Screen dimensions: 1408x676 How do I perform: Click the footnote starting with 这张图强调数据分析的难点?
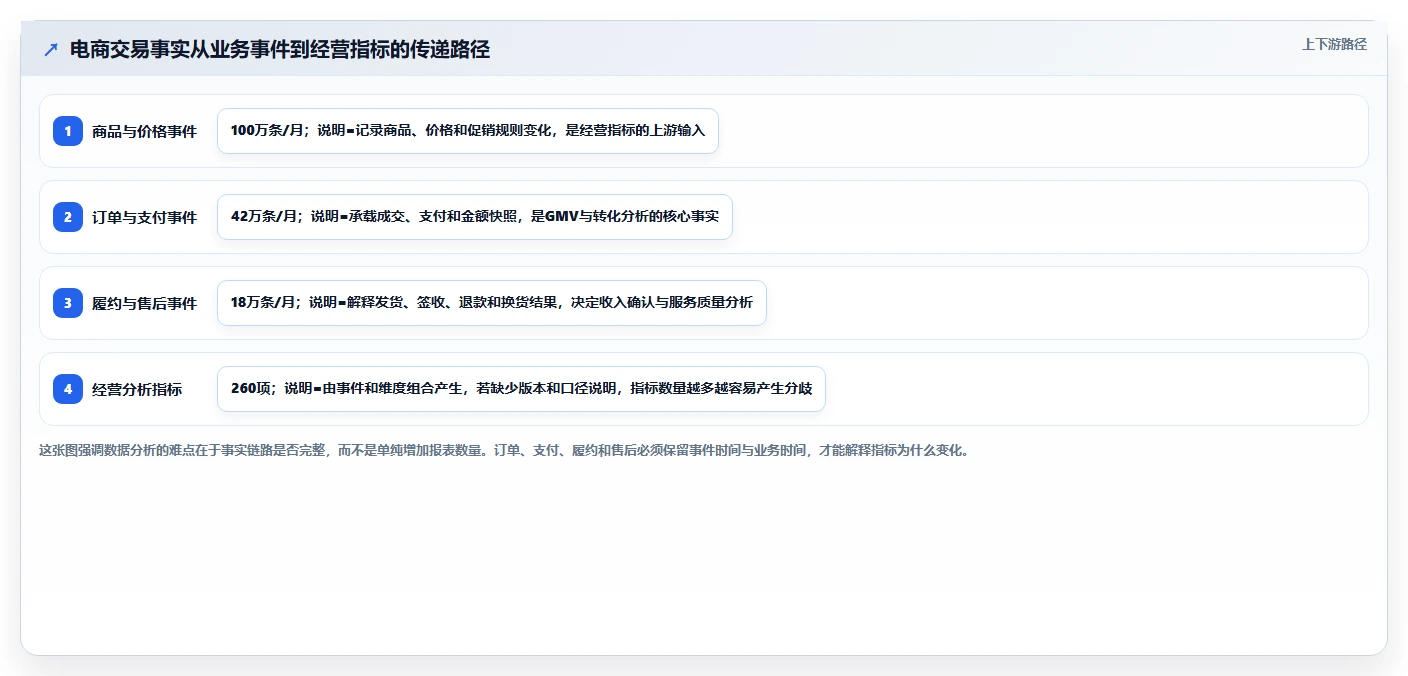(504, 451)
